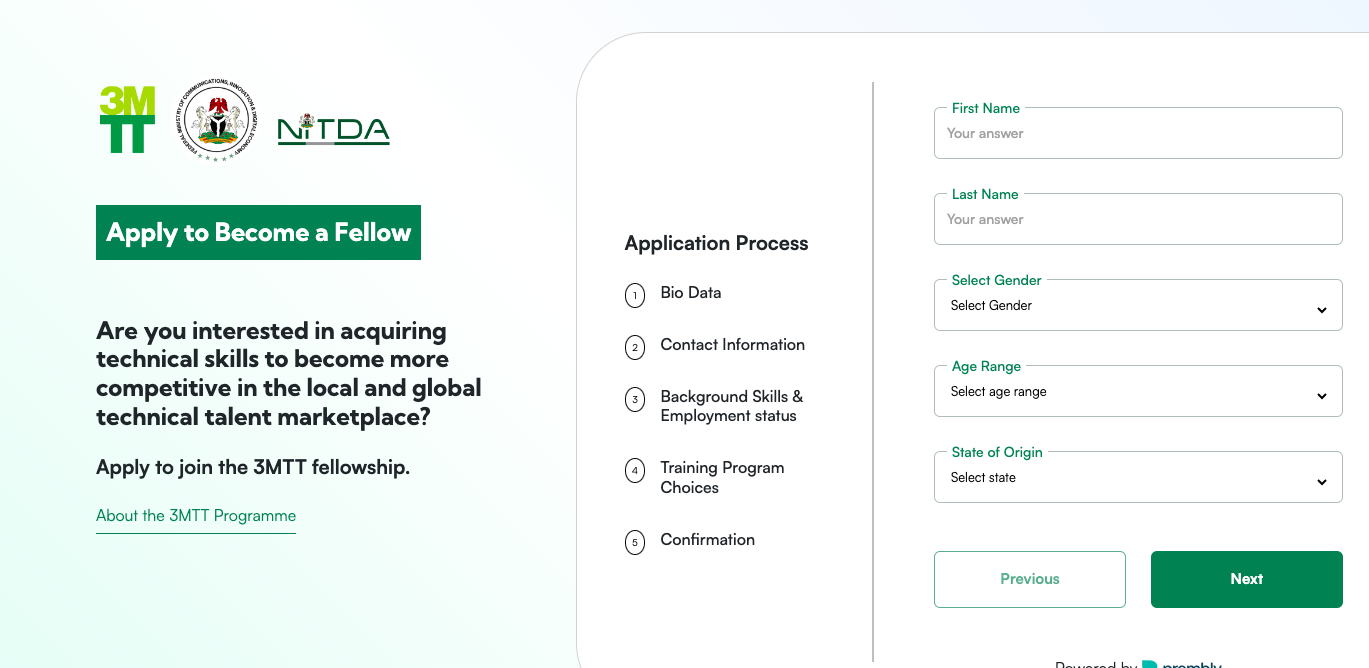The image size is (1369, 668).
Task: Click the NITDA logo
Action: 333,129
